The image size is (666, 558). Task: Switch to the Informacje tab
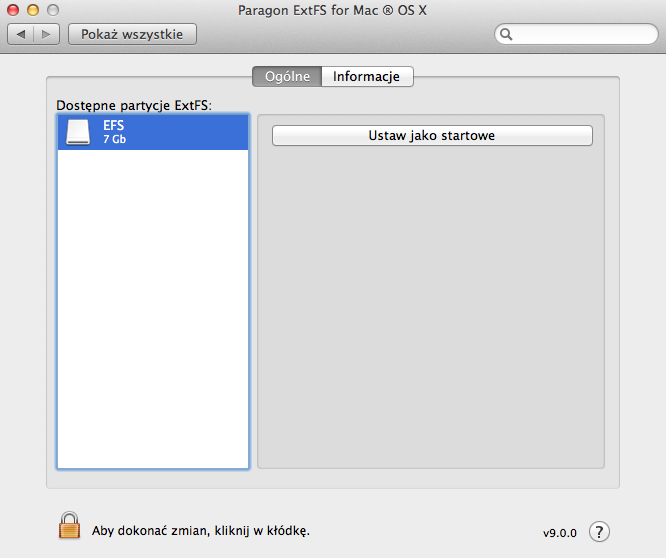click(x=367, y=76)
